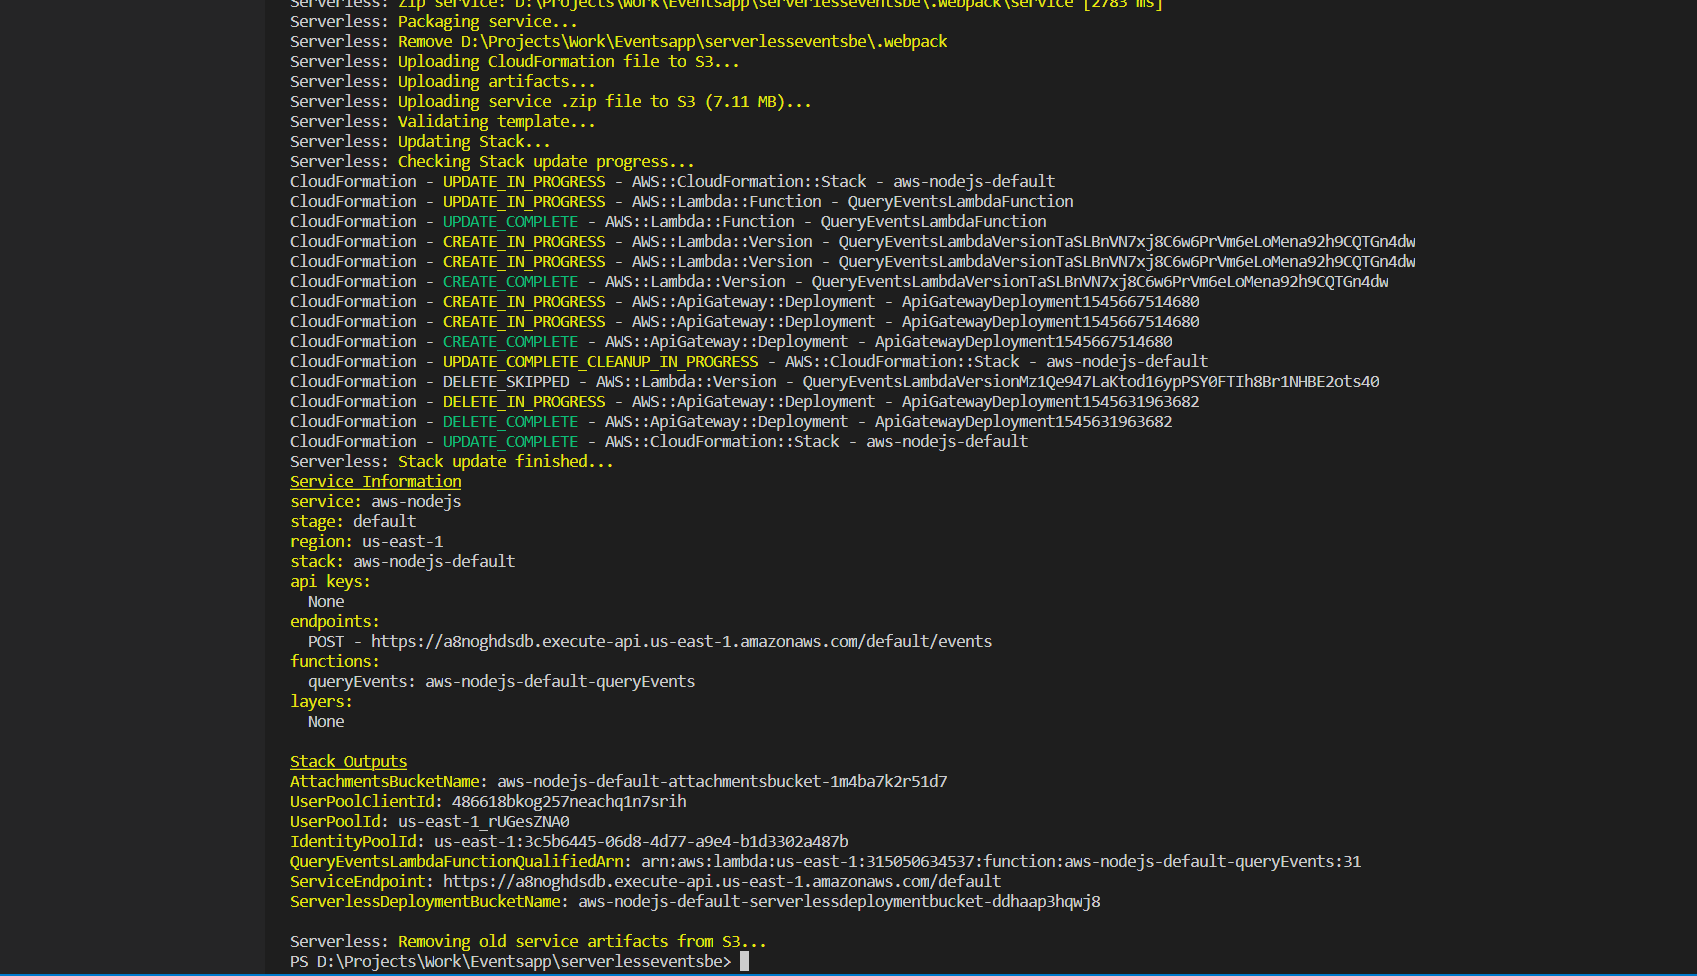Click ApiGatewayDeployment1545631963682 on the DELETE_COMPLETE row
Screen dimensions: 1697x976
(1023, 421)
